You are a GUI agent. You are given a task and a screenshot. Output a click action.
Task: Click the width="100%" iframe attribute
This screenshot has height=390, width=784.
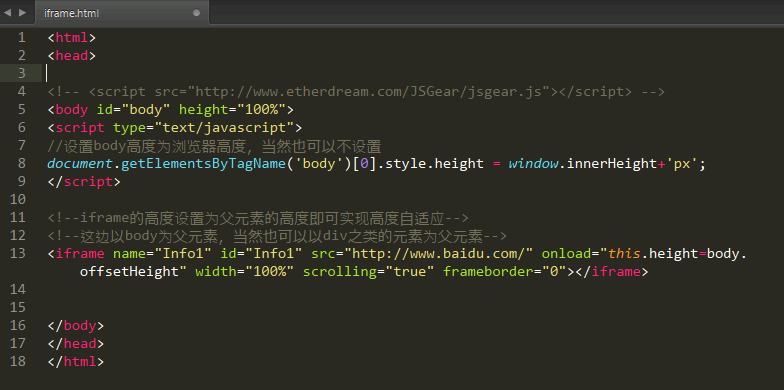pos(245,272)
